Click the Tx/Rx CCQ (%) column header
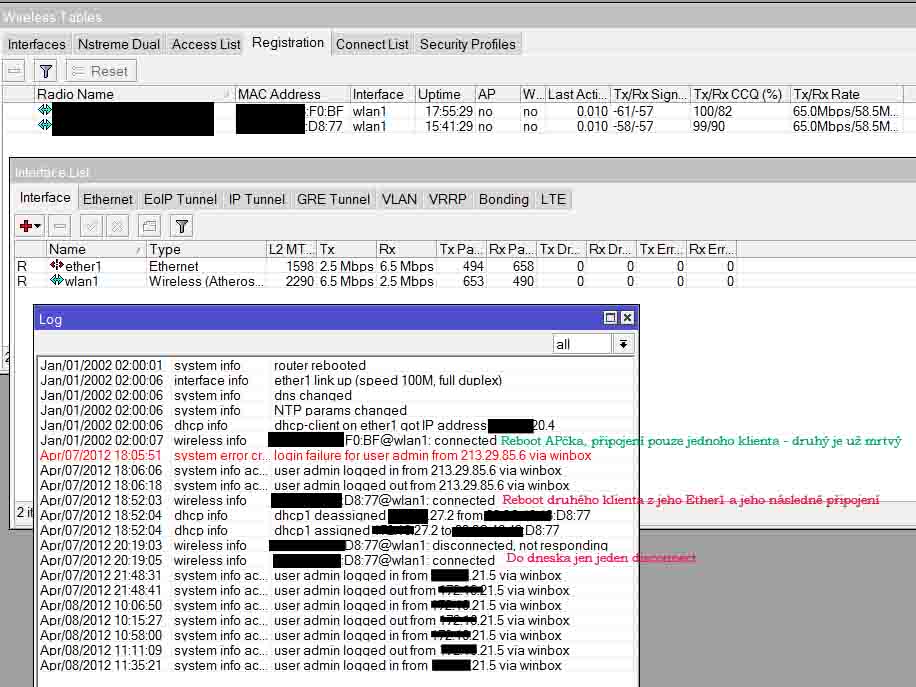The width and height of the screenshot is (916, 687). [x=740, y=94]
